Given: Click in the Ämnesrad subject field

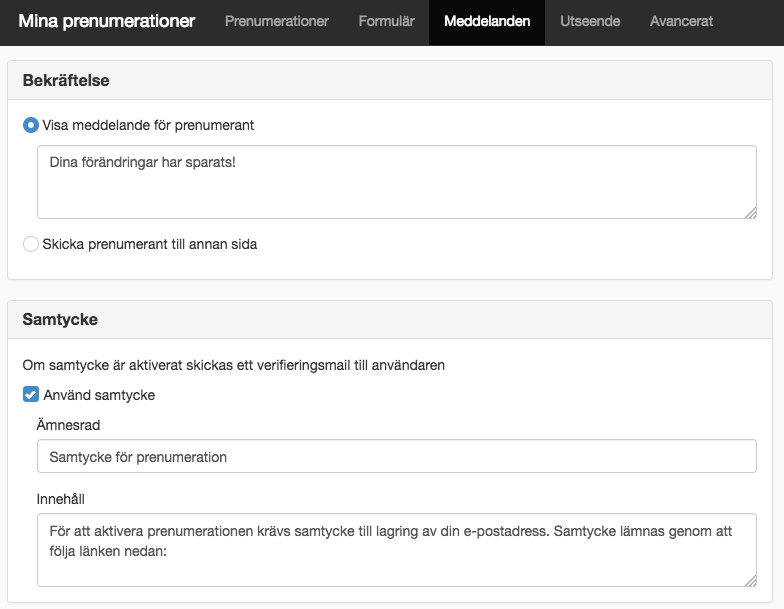Looking at the screenshot, I should (x=396, y=456).
